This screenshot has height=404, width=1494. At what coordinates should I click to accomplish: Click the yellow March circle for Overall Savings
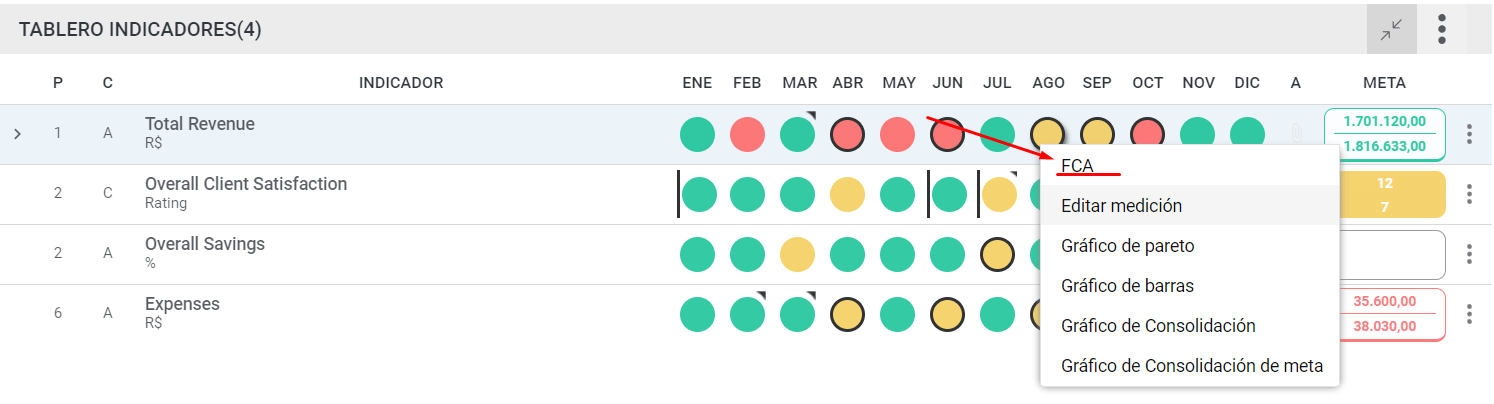pyautogui.click(x=797, y=254)
